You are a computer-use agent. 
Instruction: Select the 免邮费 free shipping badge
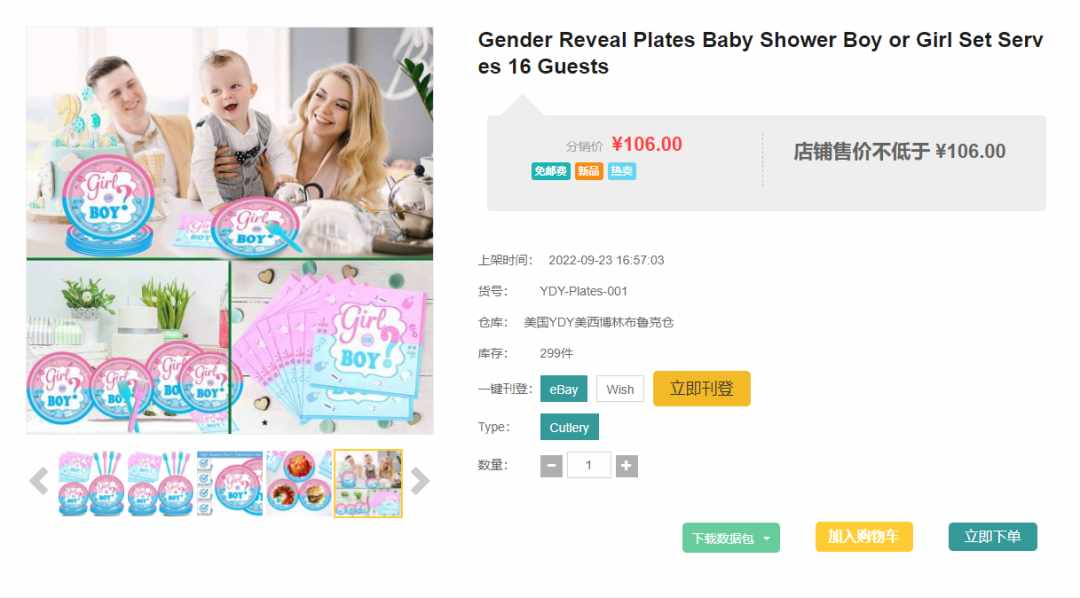(x=550, y=171)
